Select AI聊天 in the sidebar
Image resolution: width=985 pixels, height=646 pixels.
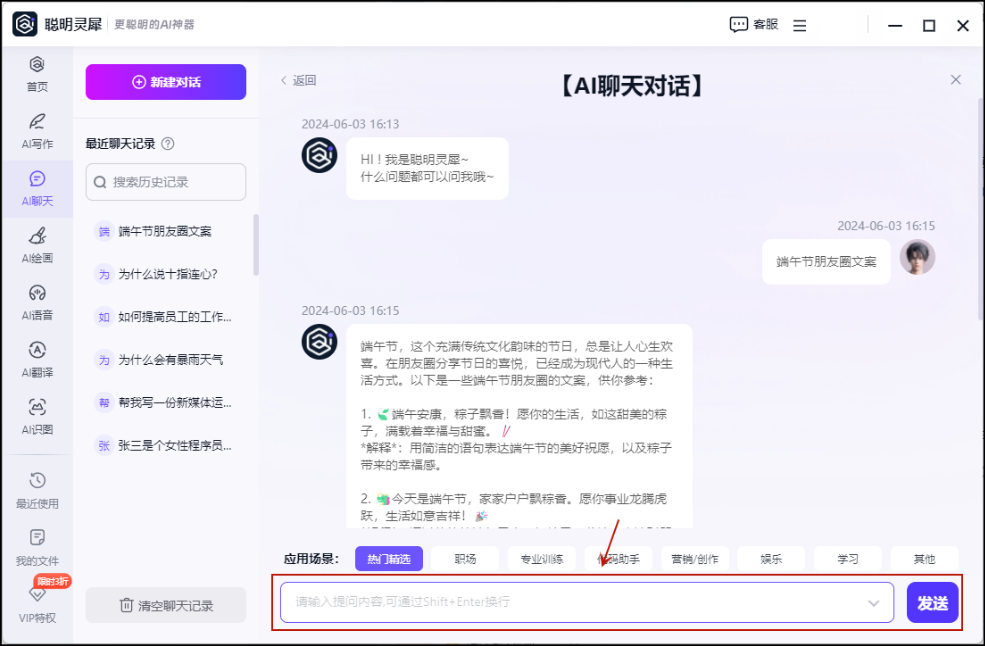(37, 189)
